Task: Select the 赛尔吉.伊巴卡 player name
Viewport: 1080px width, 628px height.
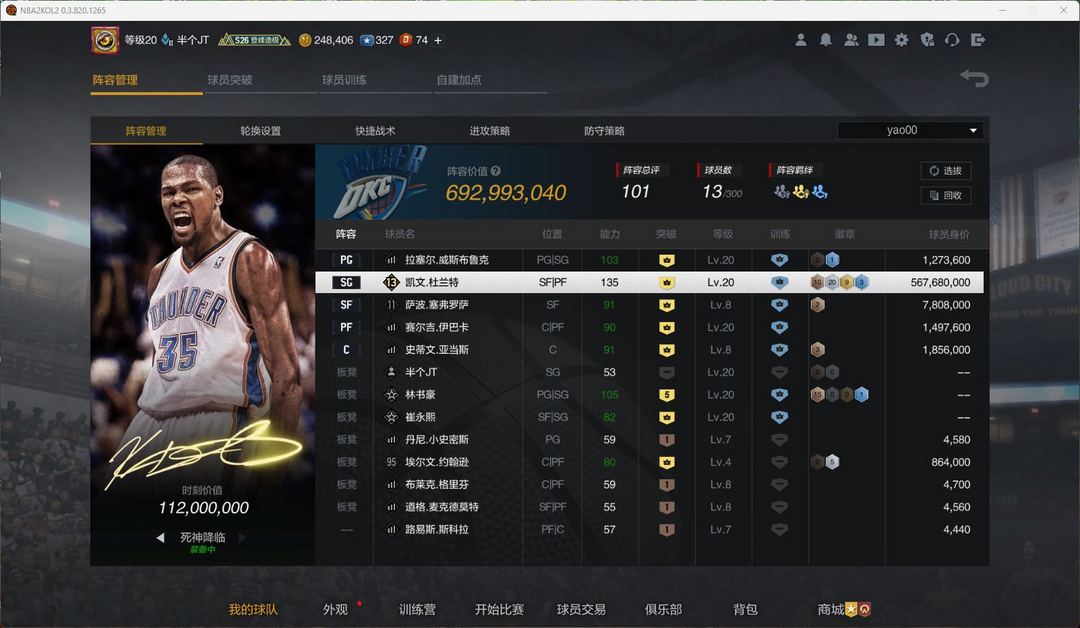Action: [x=437, y=328]
